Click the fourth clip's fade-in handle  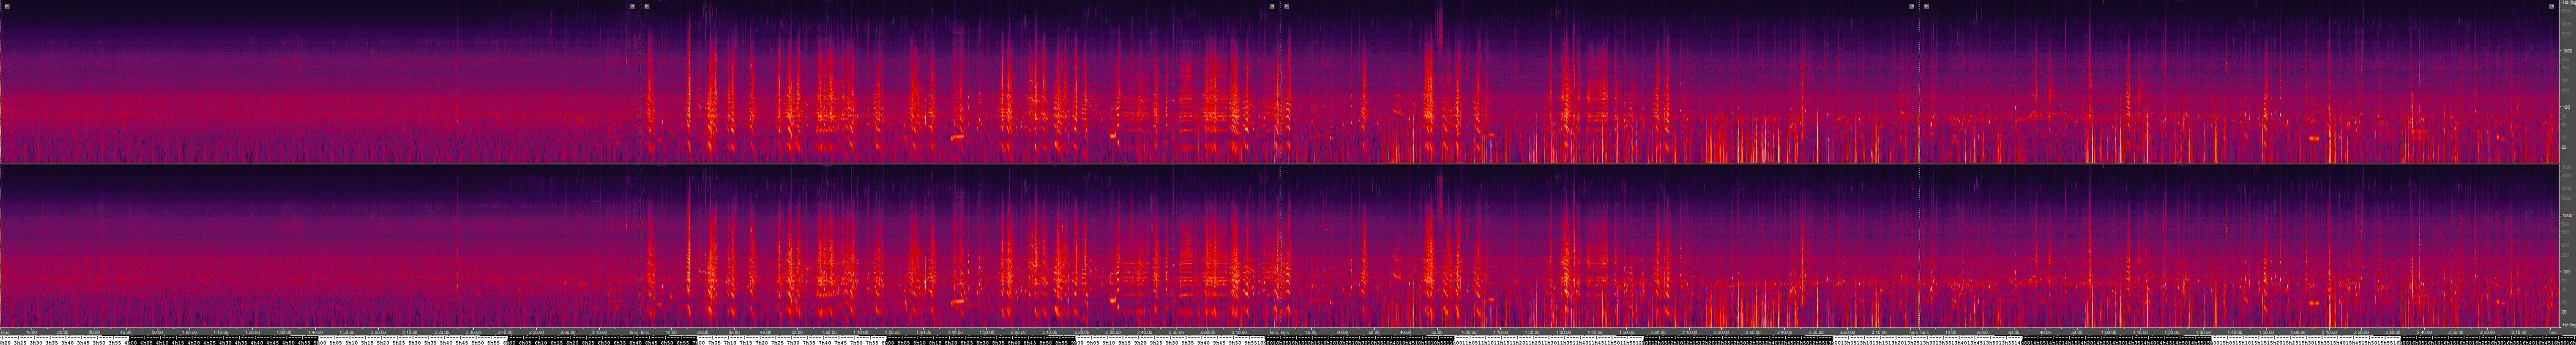click(x=1927, y=6)
